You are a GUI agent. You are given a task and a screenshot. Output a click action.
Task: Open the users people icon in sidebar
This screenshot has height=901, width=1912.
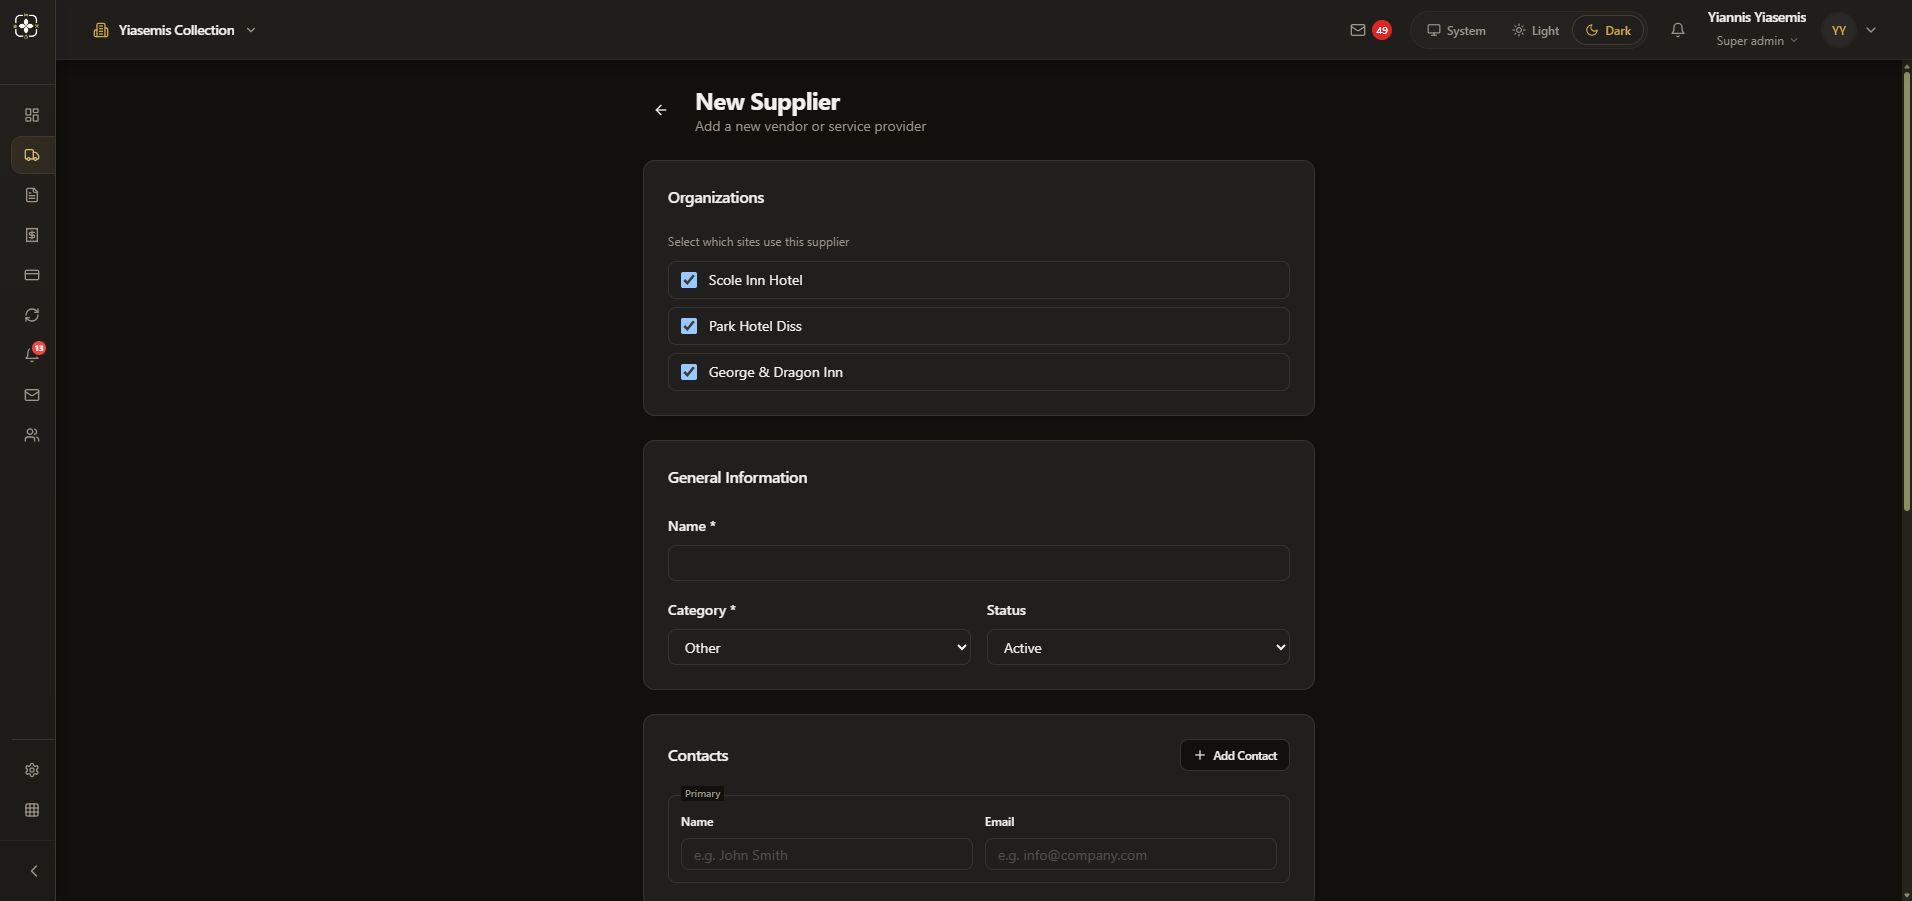[32, 435]
